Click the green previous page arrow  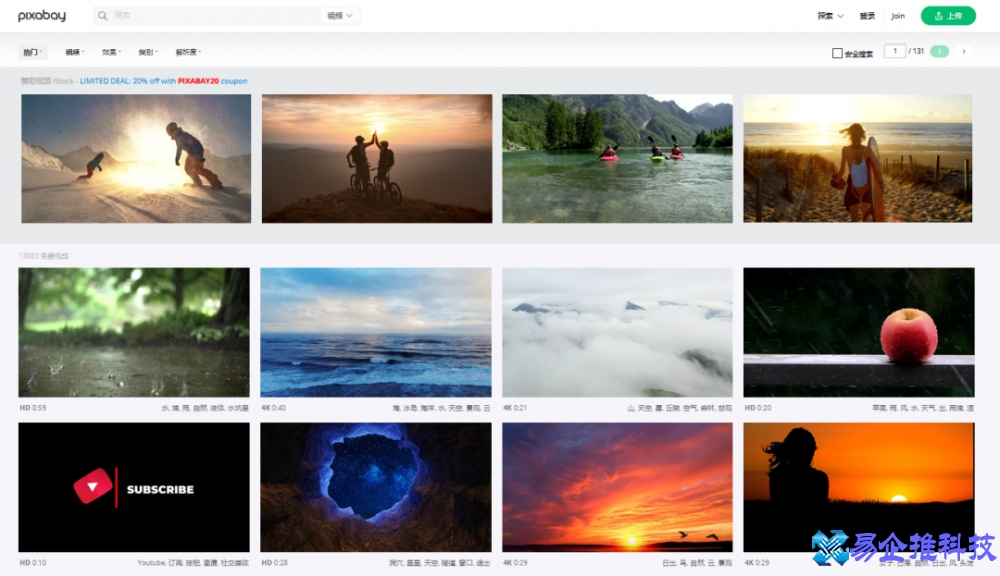[939, 51]
